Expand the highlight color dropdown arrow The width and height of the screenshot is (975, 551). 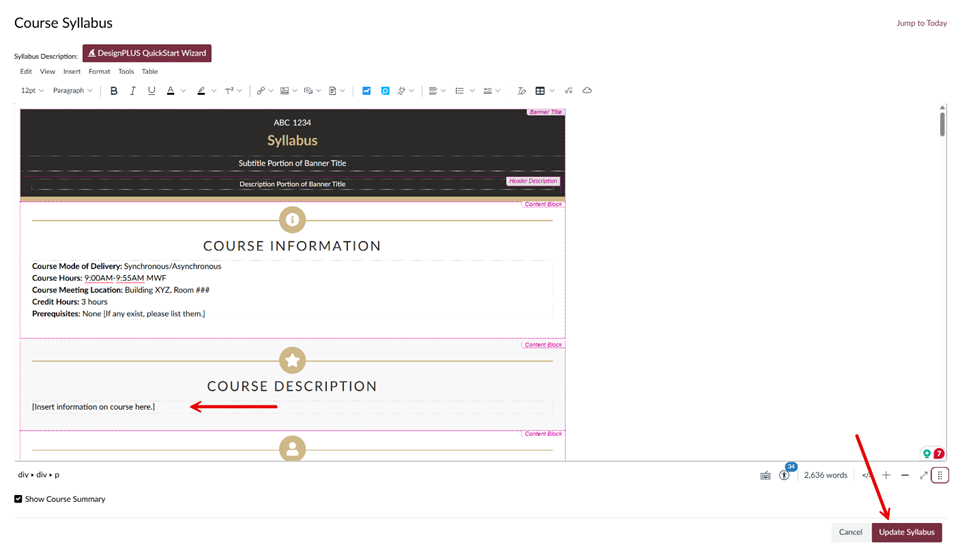coord(214,91)
